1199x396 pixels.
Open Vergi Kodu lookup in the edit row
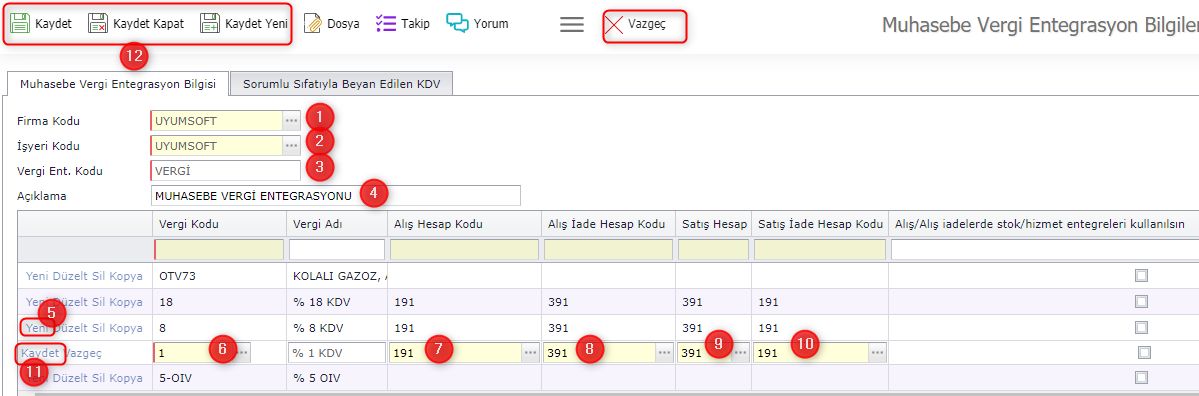pyautogui.click(x=242, y=352)
